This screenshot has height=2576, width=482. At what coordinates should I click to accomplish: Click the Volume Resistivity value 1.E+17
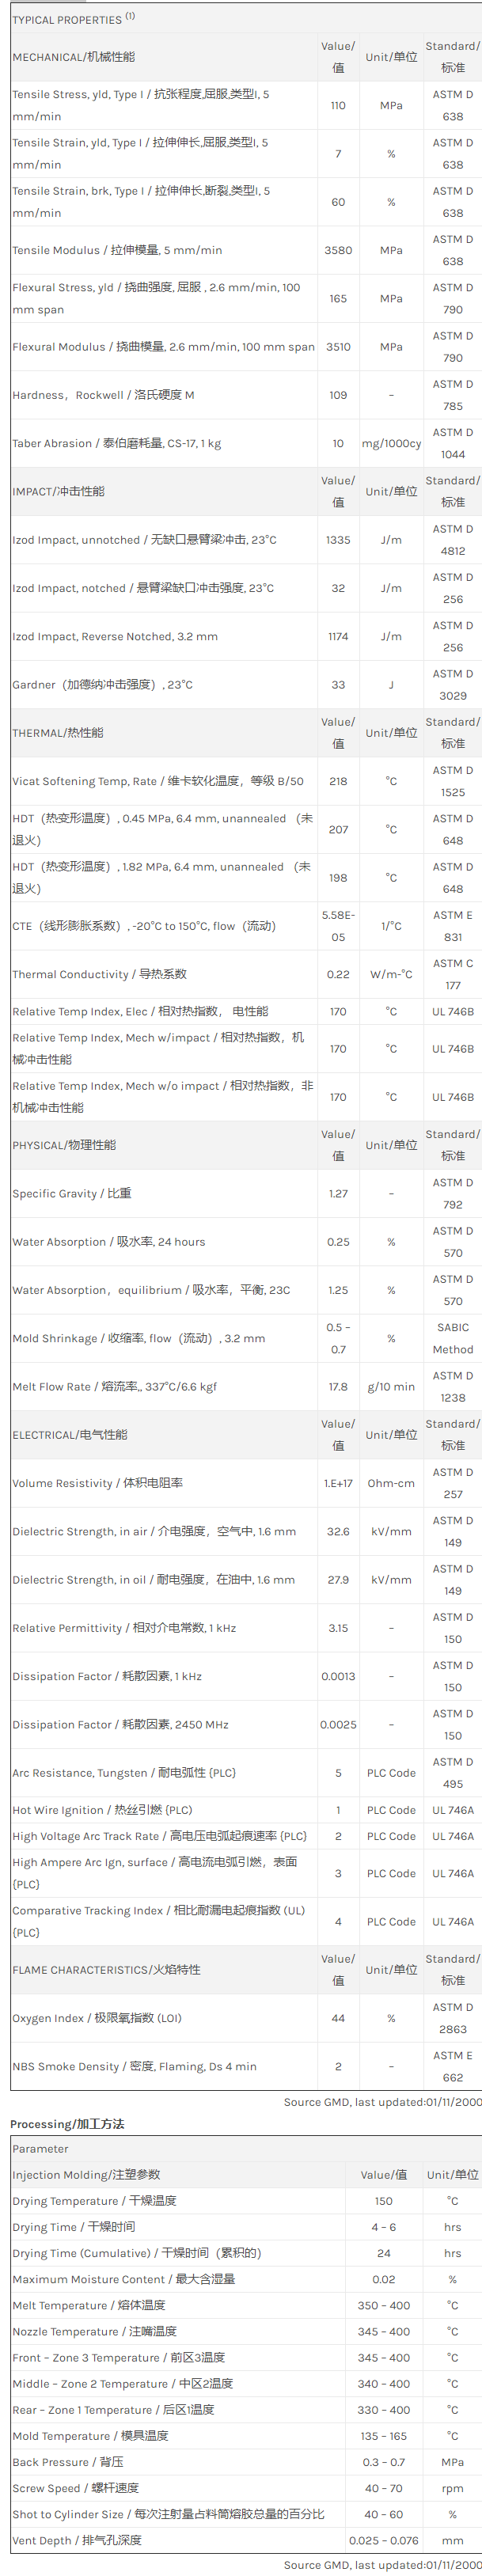(338, 1483)
